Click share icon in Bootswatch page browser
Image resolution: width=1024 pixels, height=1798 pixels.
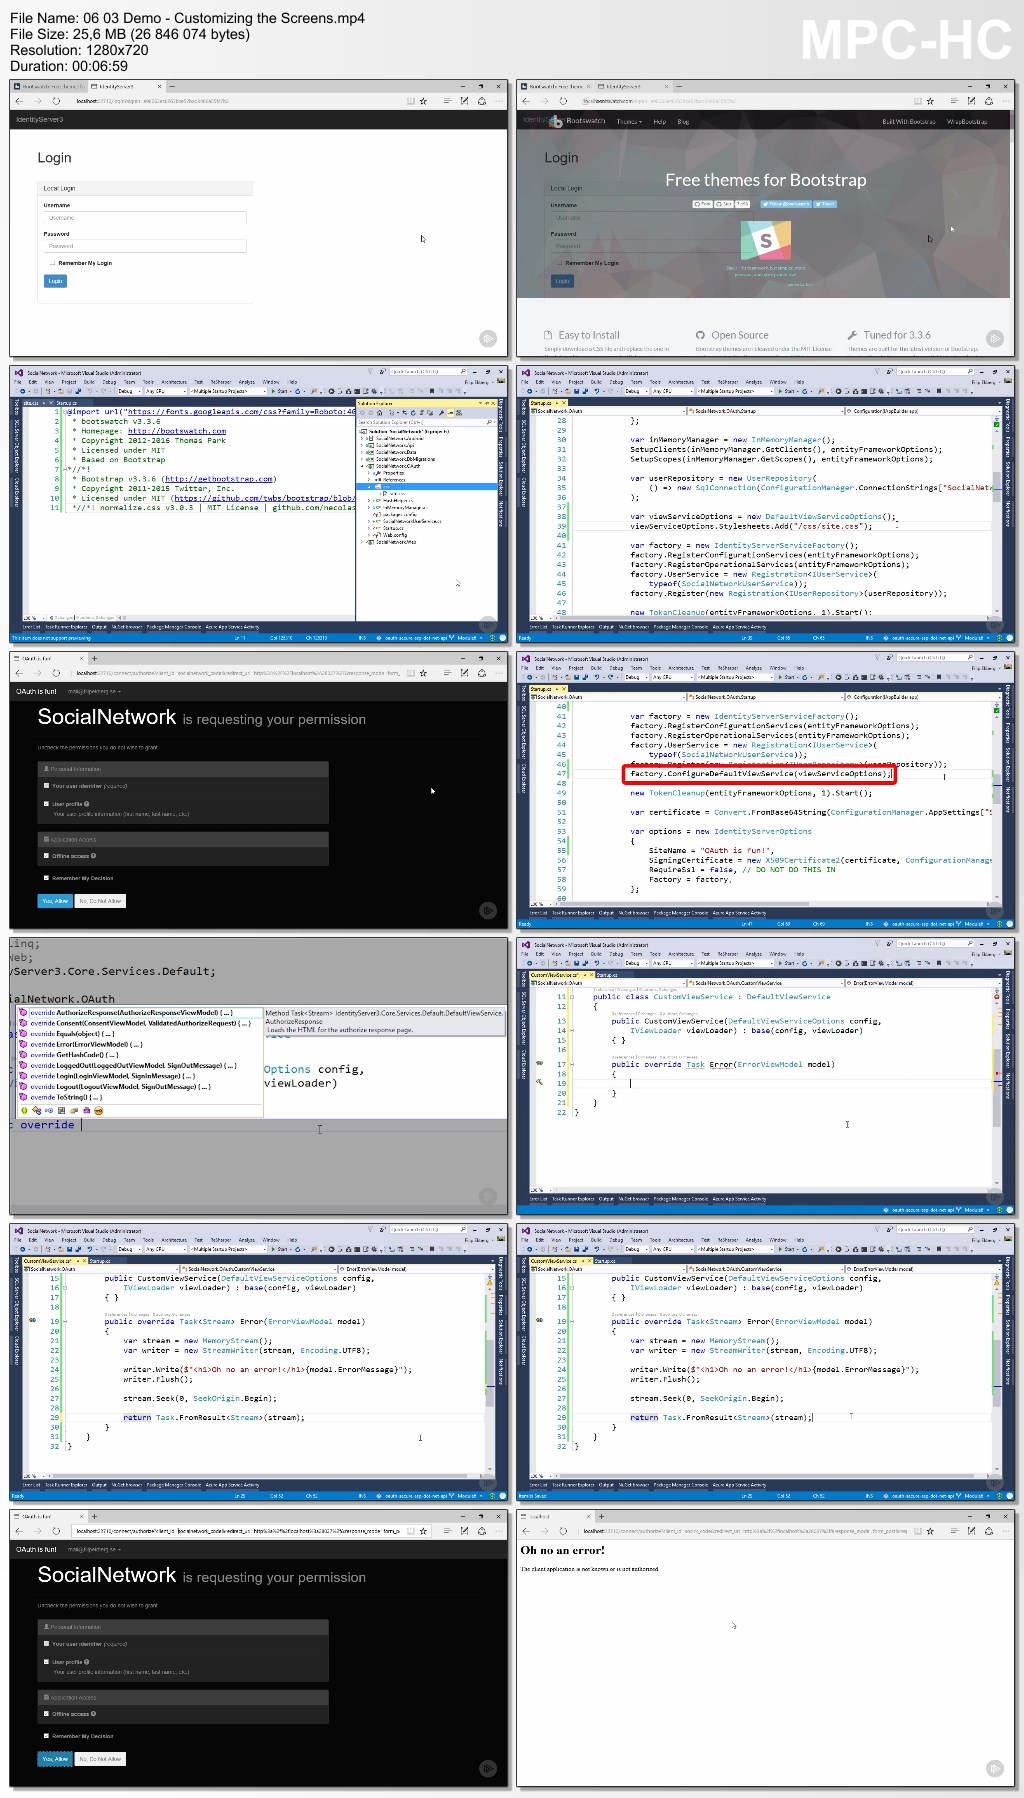(988, 101)
